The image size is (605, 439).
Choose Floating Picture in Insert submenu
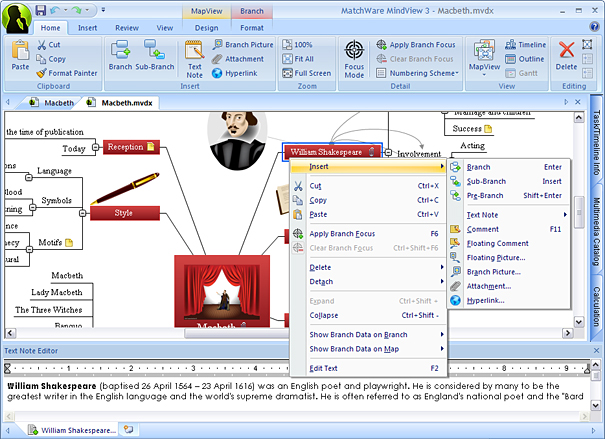click(496, 258)
